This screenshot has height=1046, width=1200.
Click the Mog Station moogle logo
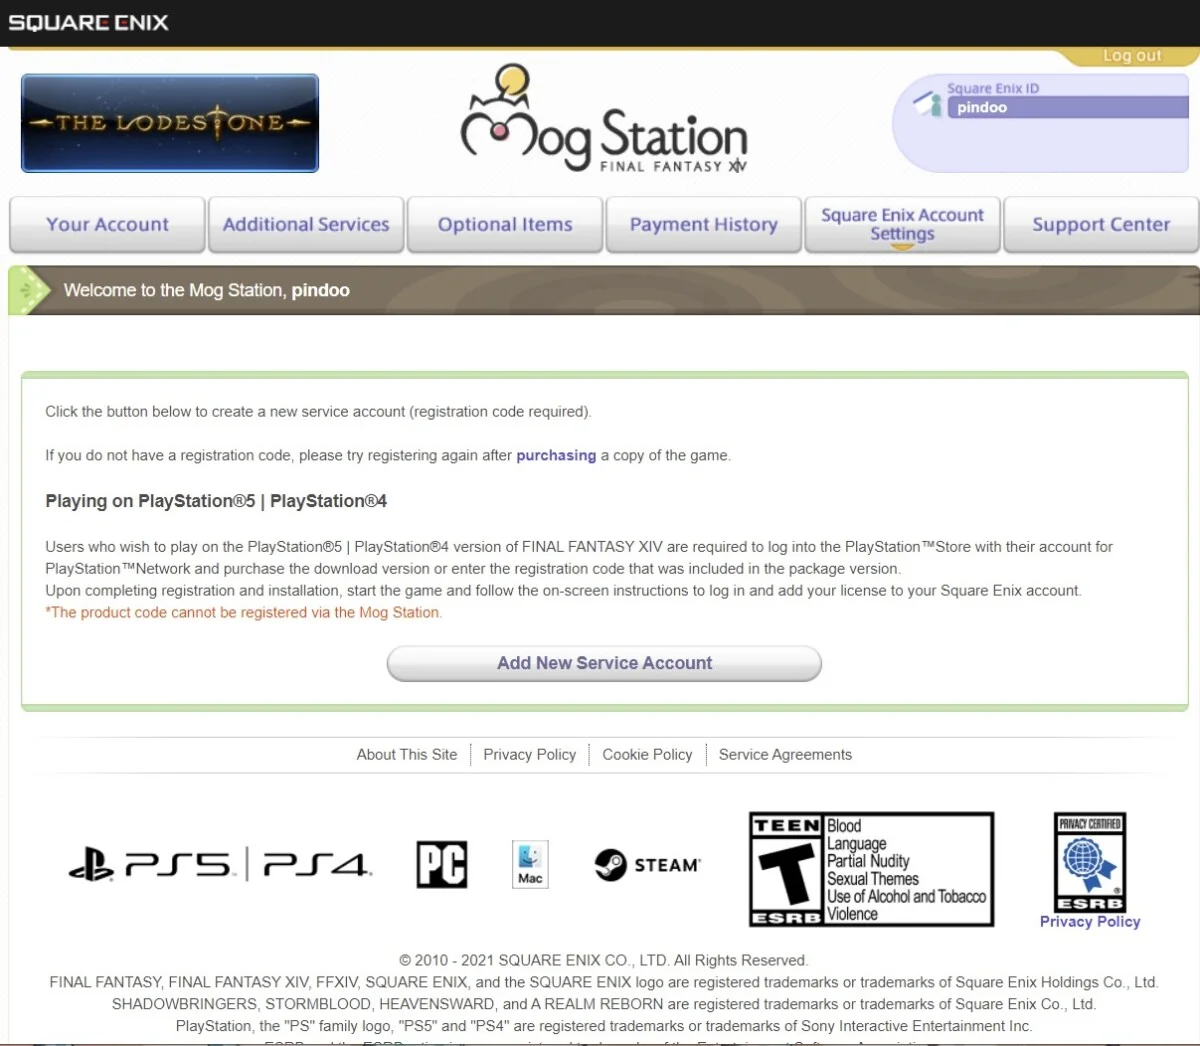(x=604, y=119)
